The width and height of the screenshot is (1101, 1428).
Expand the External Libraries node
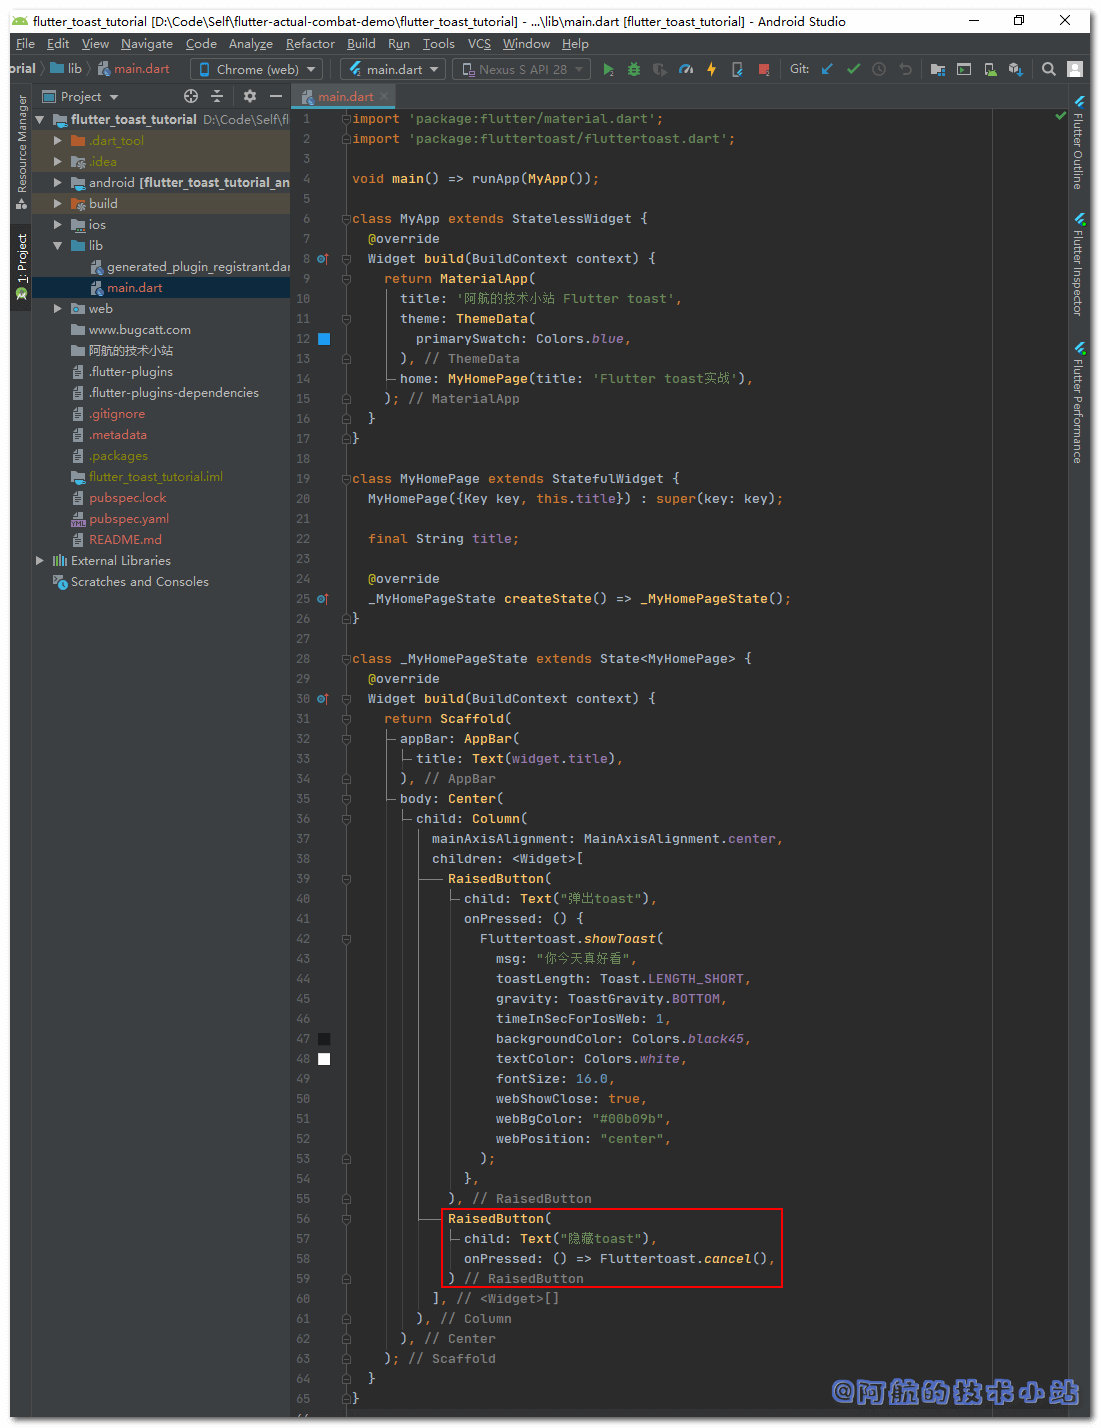(40, 561)
